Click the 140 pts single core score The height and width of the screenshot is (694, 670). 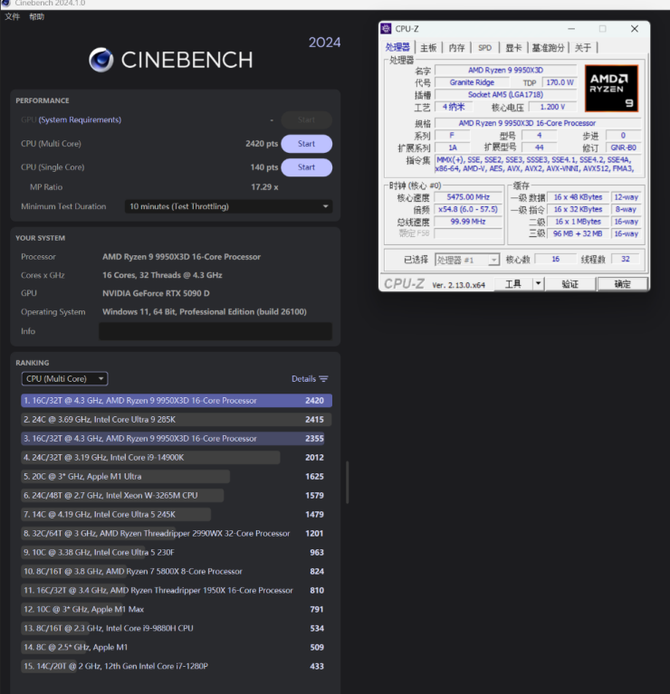point(264,167)
